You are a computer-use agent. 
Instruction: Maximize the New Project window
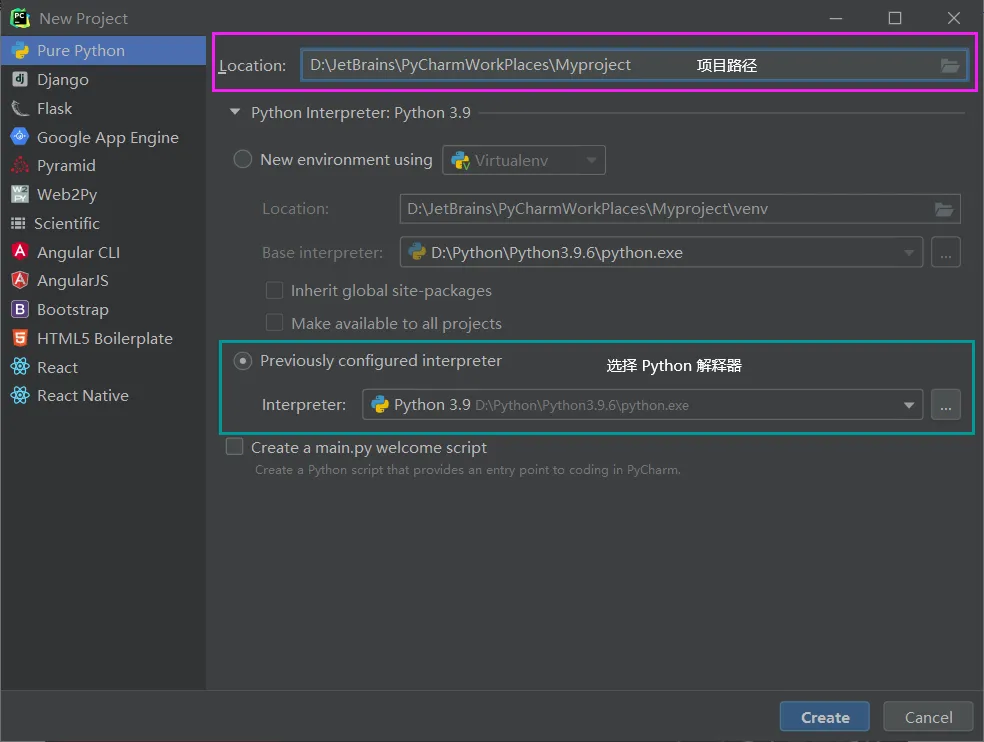coord(895,18)
